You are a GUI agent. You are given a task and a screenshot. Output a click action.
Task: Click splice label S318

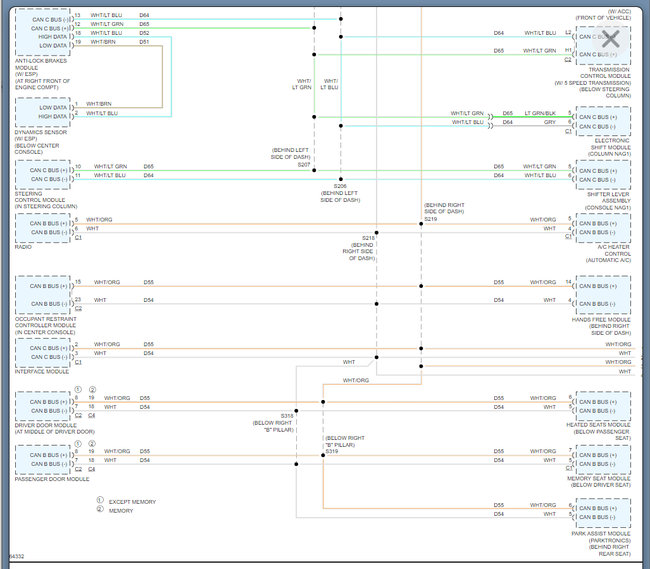287,416
